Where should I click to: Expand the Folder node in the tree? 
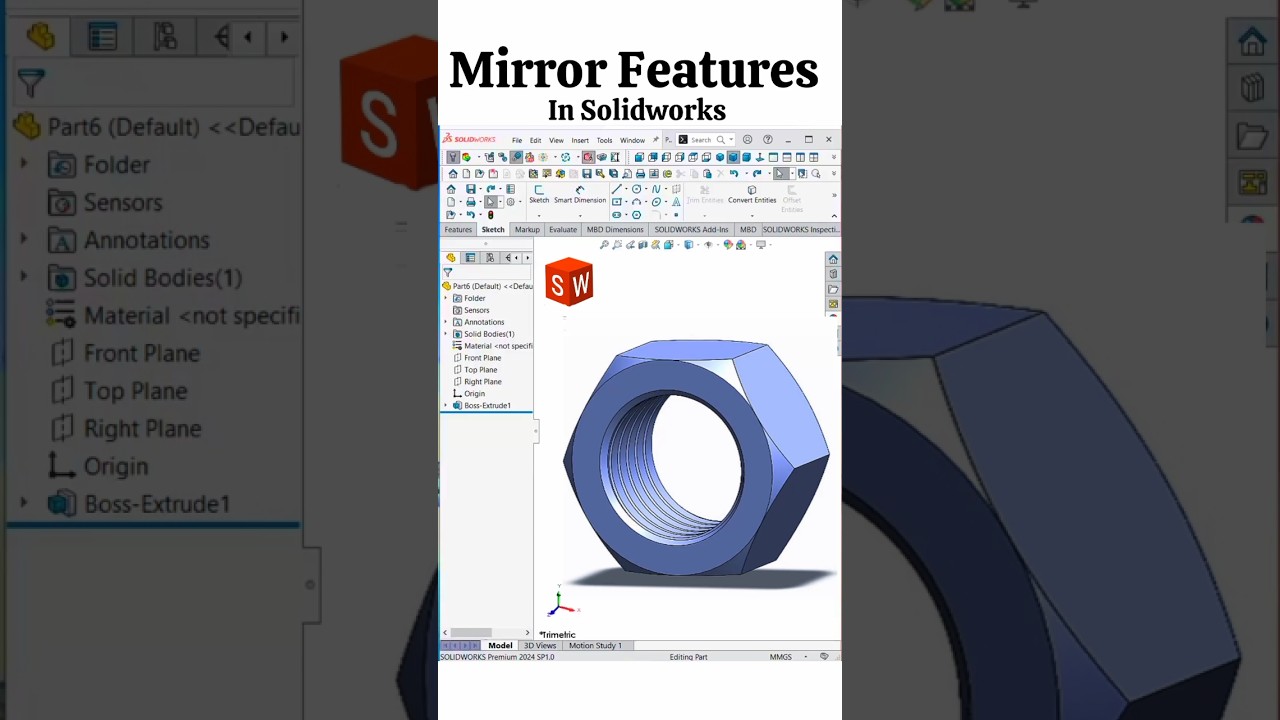446,298
